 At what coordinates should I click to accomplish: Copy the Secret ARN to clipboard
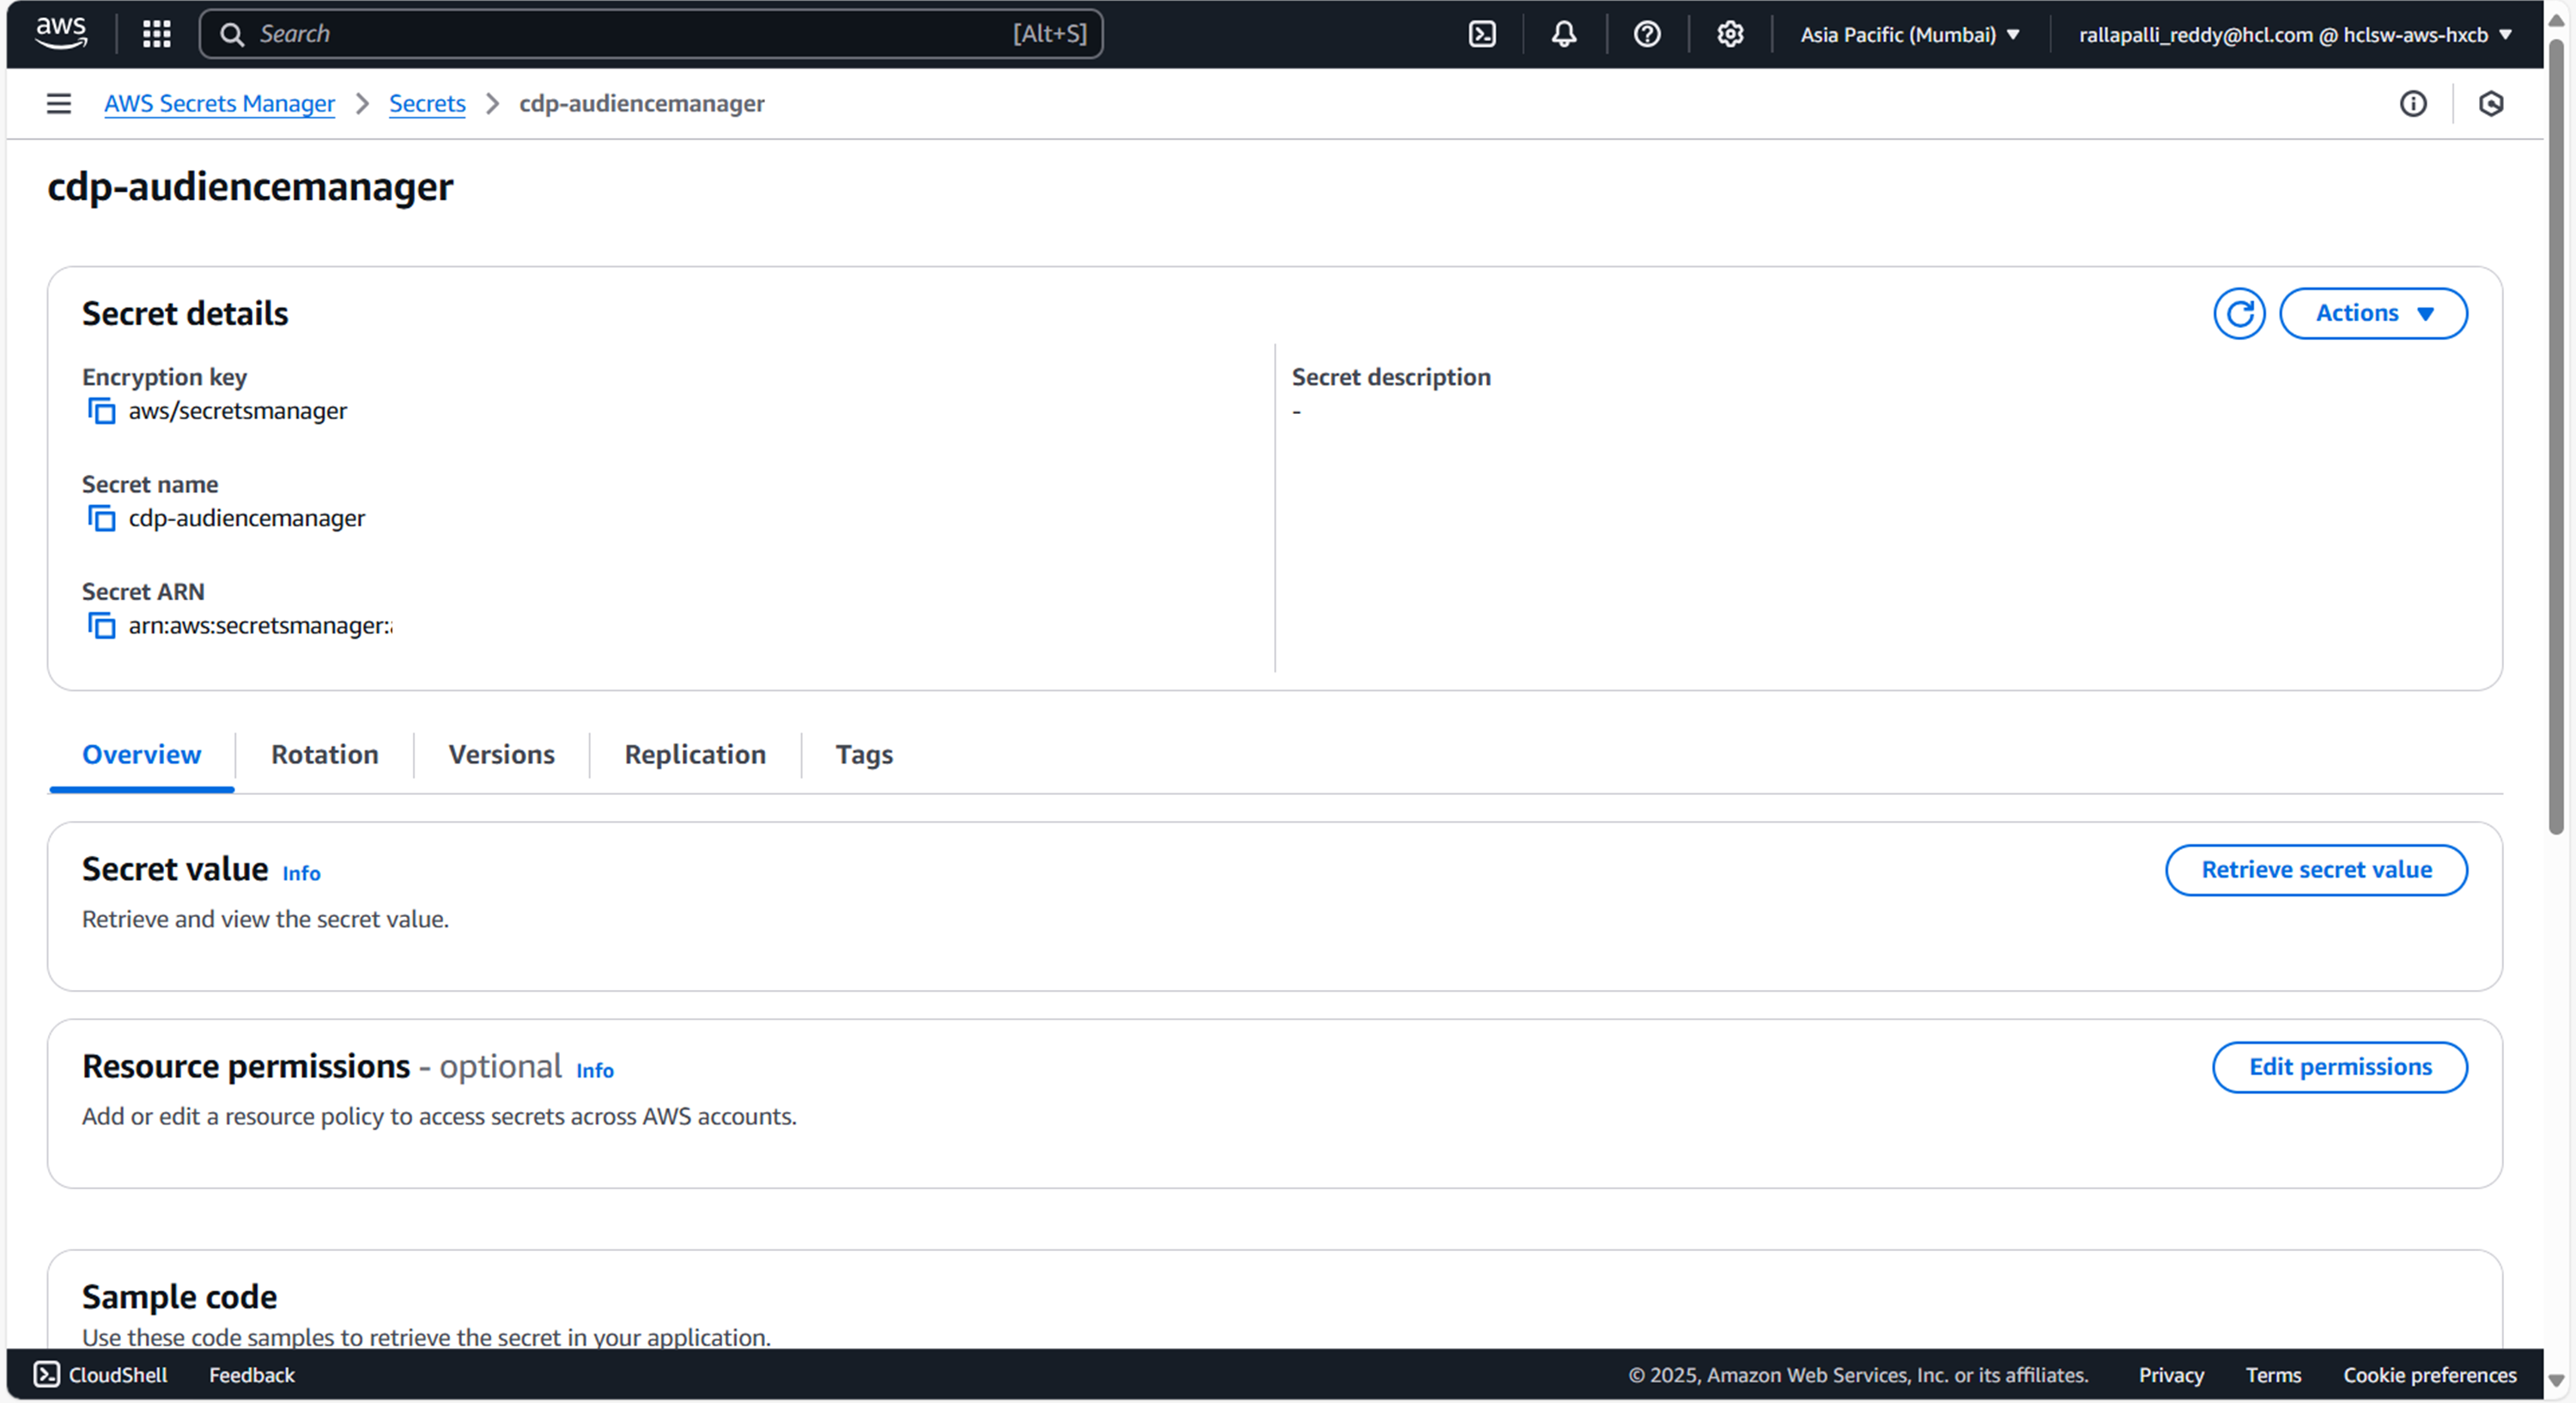coord(101,626)
